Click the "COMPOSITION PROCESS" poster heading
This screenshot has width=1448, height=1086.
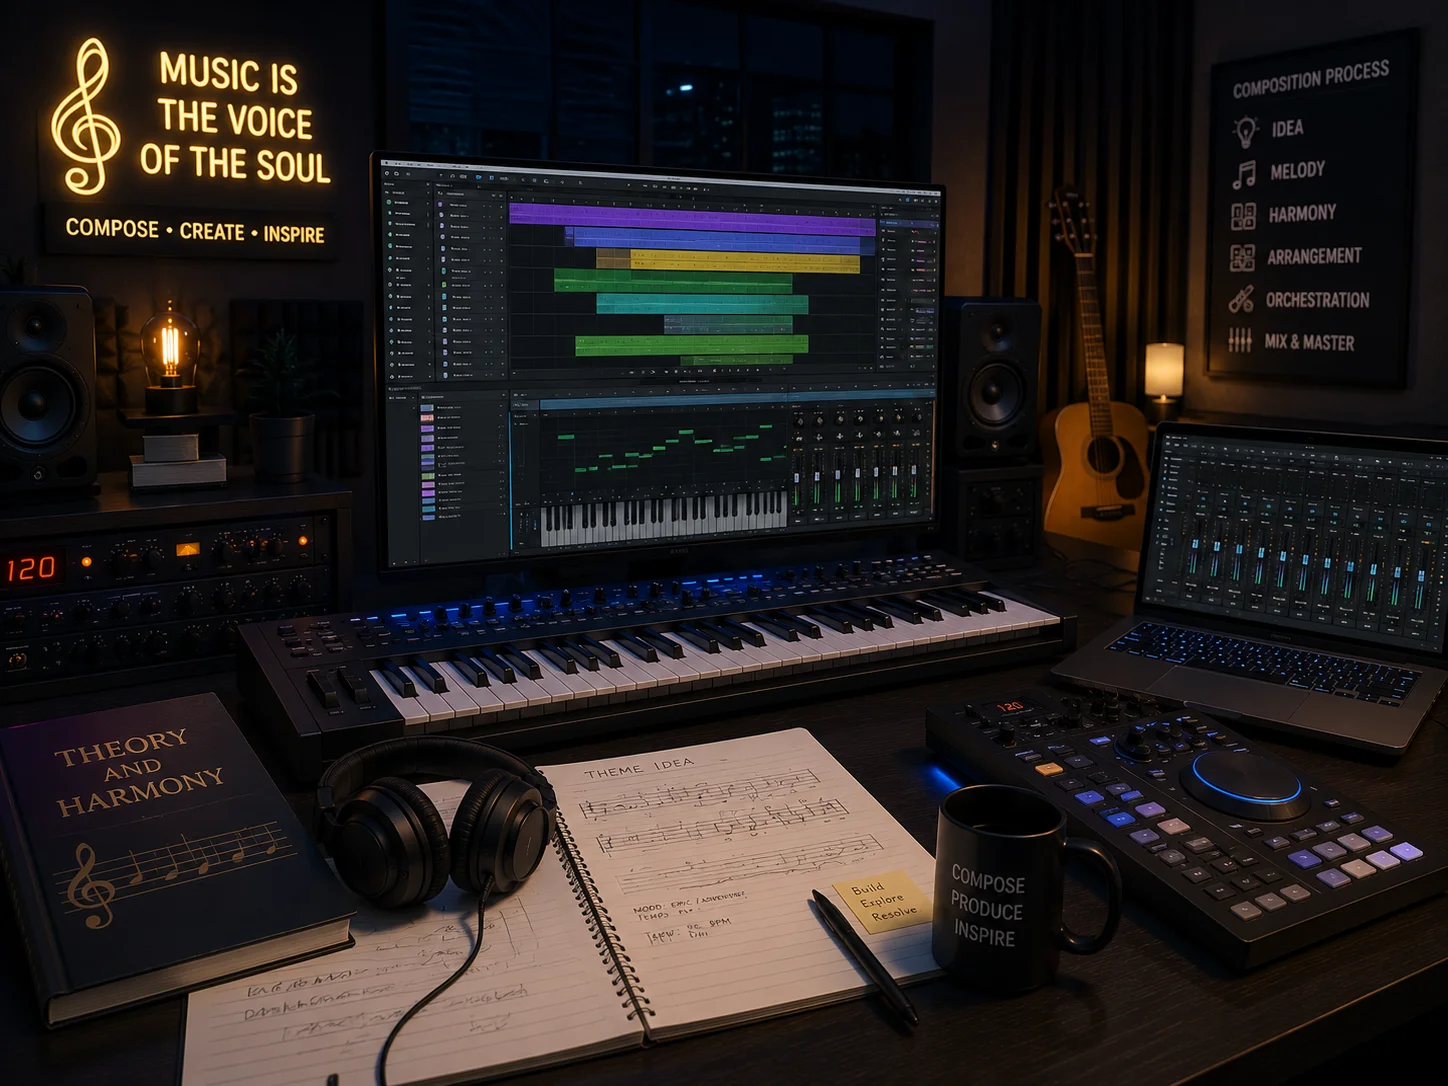(x=1311, y=80)
